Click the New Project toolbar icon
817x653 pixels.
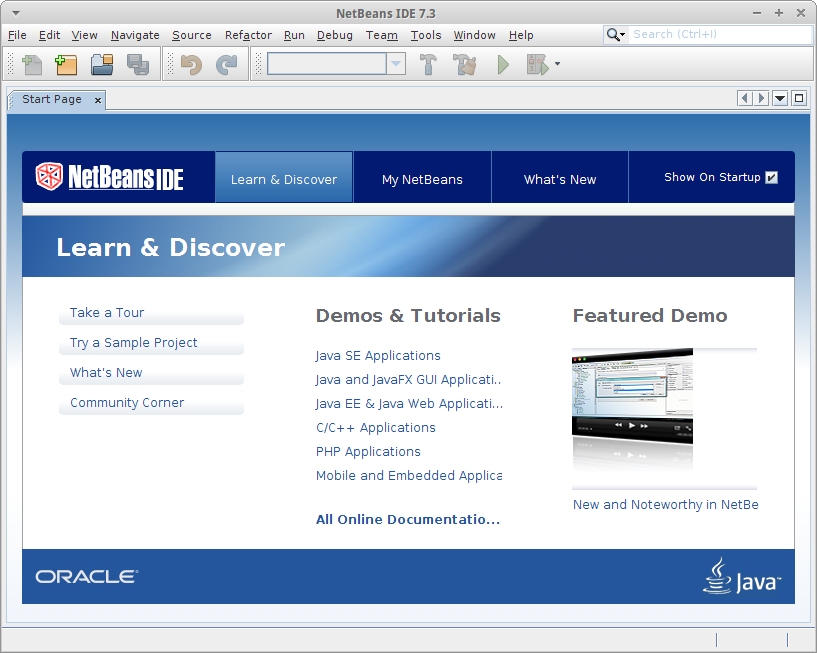[66, 65]
